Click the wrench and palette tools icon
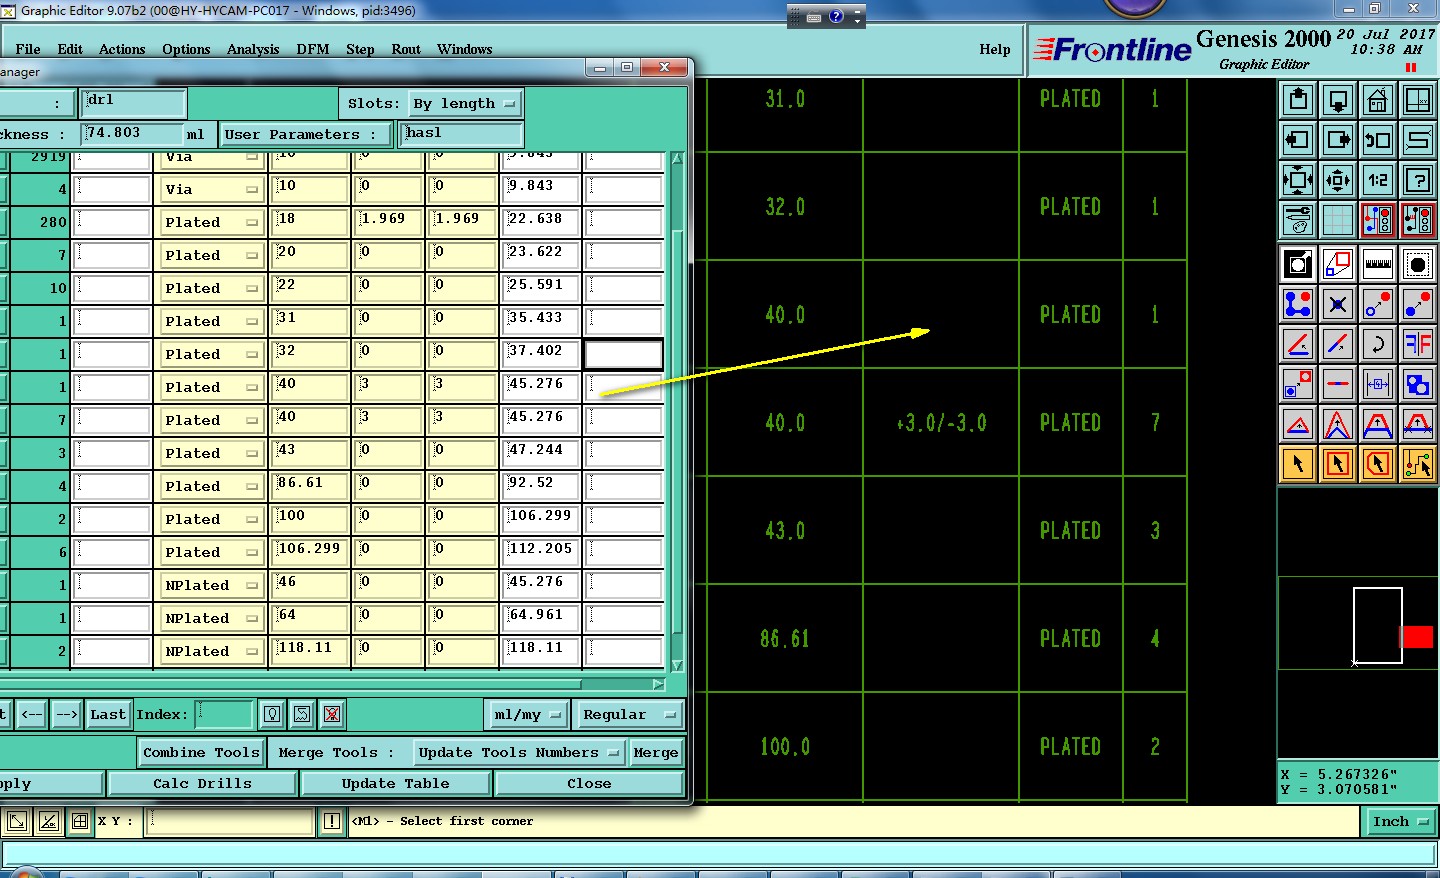This screenshot has width=1440, height=878. tap(1298, 220)
